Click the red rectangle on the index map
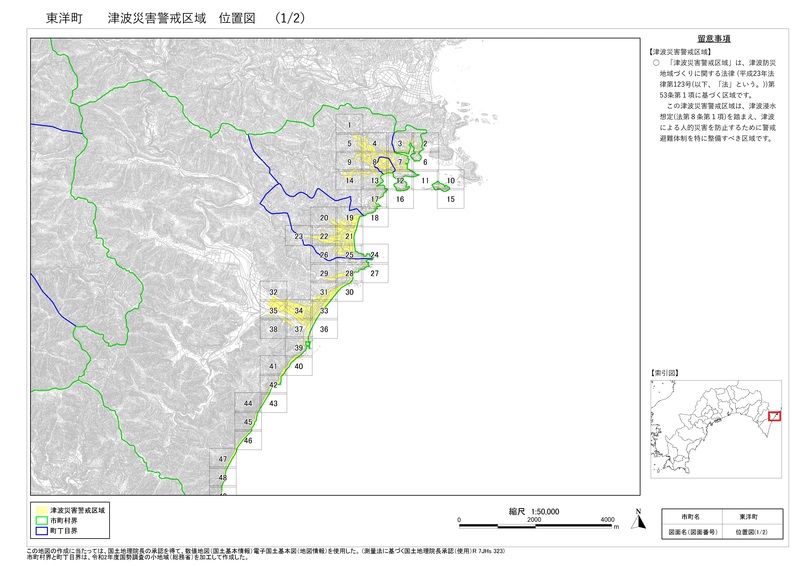 pyautogui.click(x=774, y=415)
